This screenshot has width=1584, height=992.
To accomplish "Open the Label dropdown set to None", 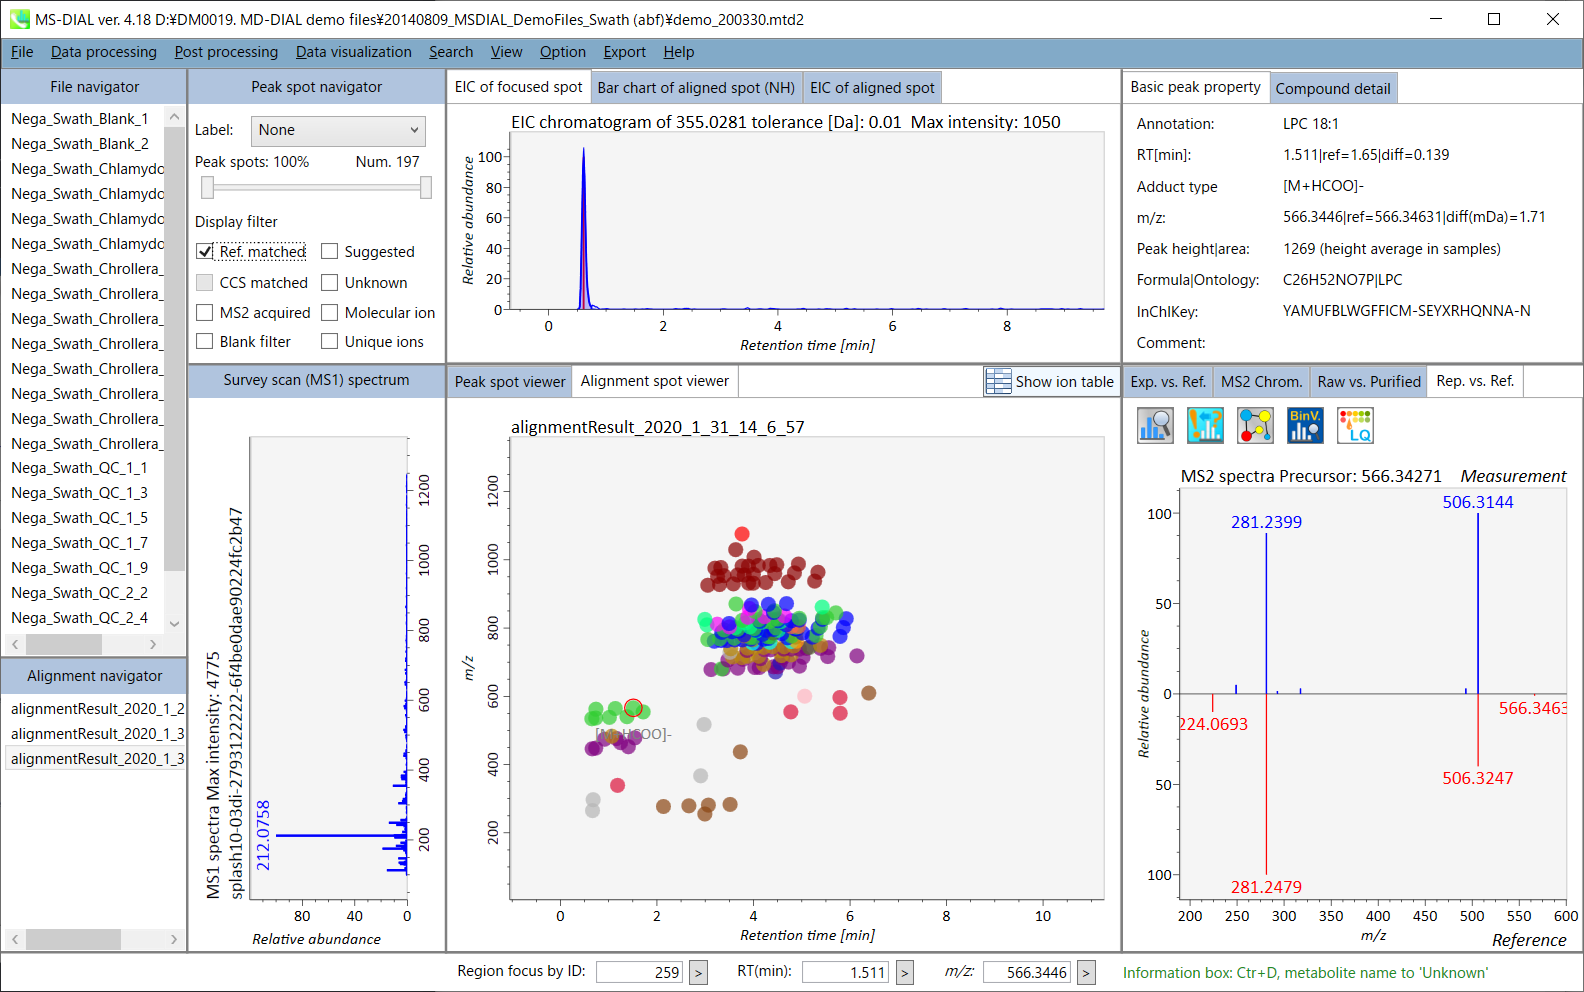I will [337, 130].
